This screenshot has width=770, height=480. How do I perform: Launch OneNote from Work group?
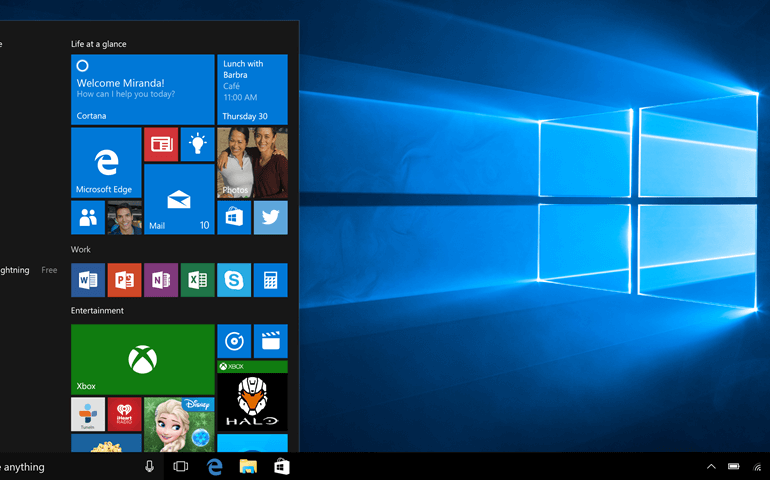pos(161,280)
